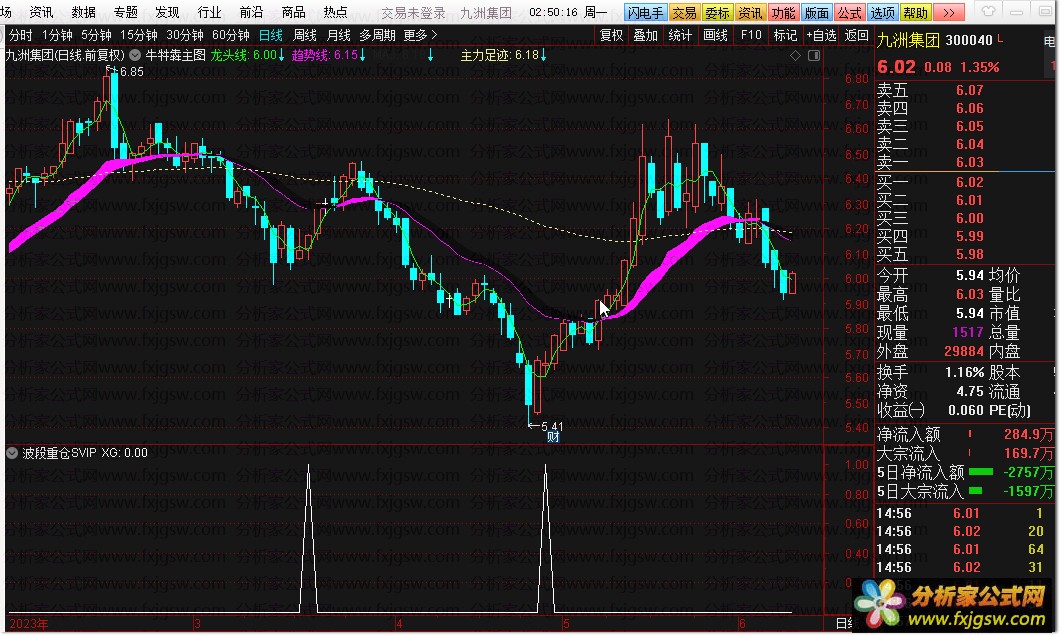1062x636 pixels.
Task: Click the 龙头线: 6.00 indicator value
Action: (x=247, y=56)
